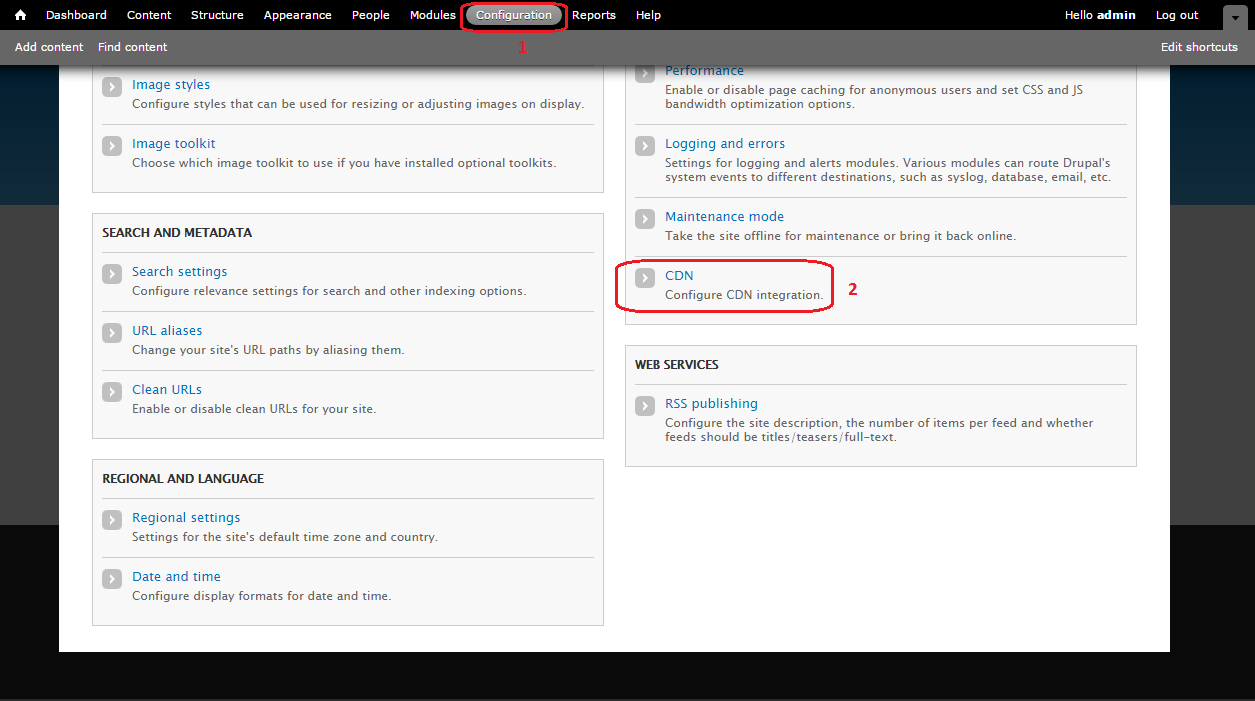The height and width of the screenshot is (701, 1255).
Task: Click the Add content shortcut
Action: coord(49,47)
